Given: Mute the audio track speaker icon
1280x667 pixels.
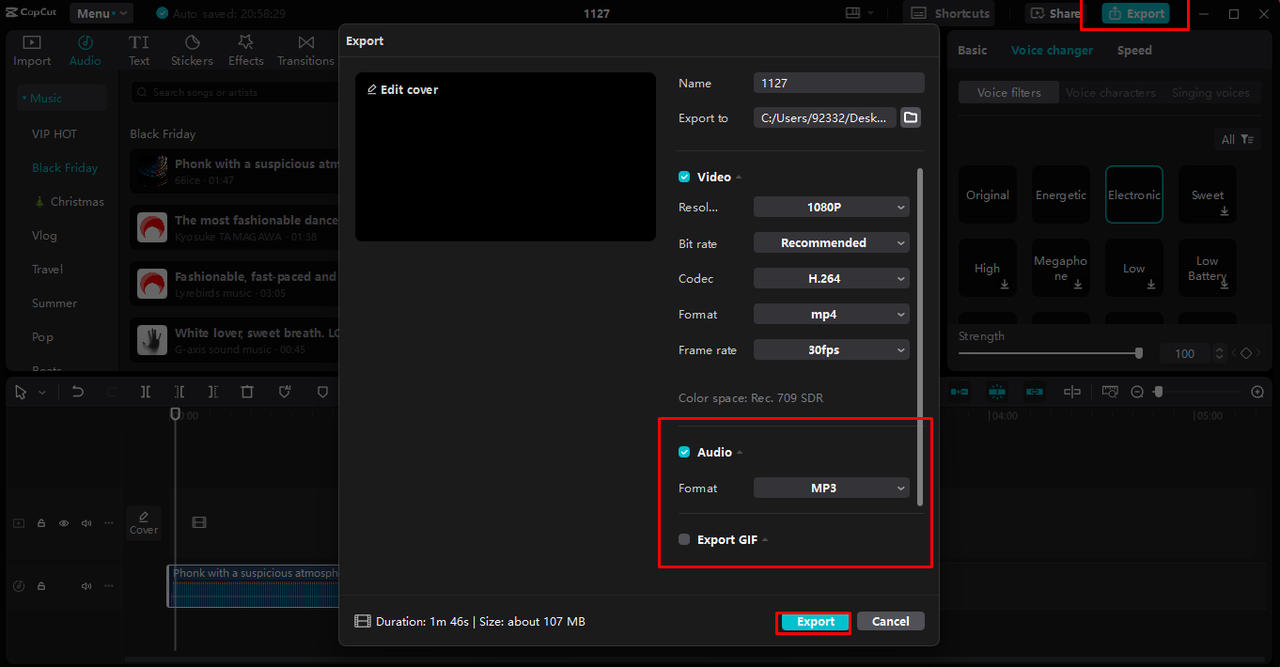Looking at the screenshot, I should pyautogui.click(x=86, y=586).
